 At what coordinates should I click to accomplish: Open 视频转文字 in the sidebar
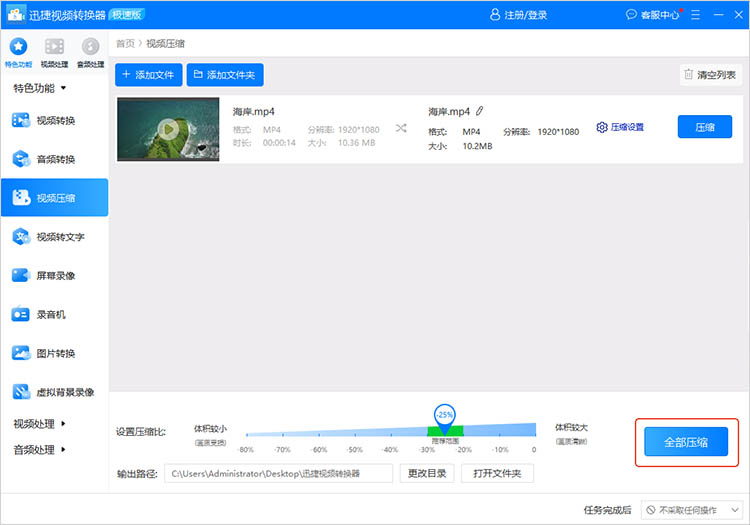pos(54,237)
